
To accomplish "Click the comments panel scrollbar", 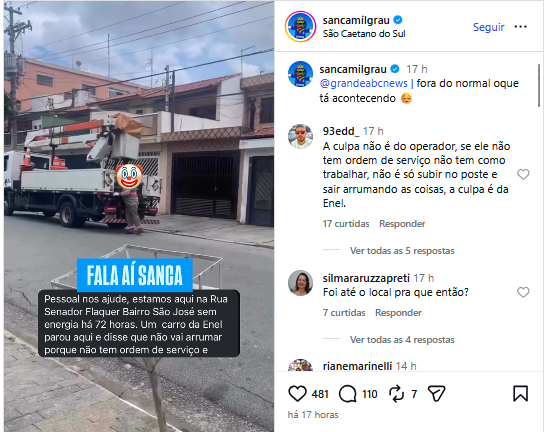I will click(539, 85).
